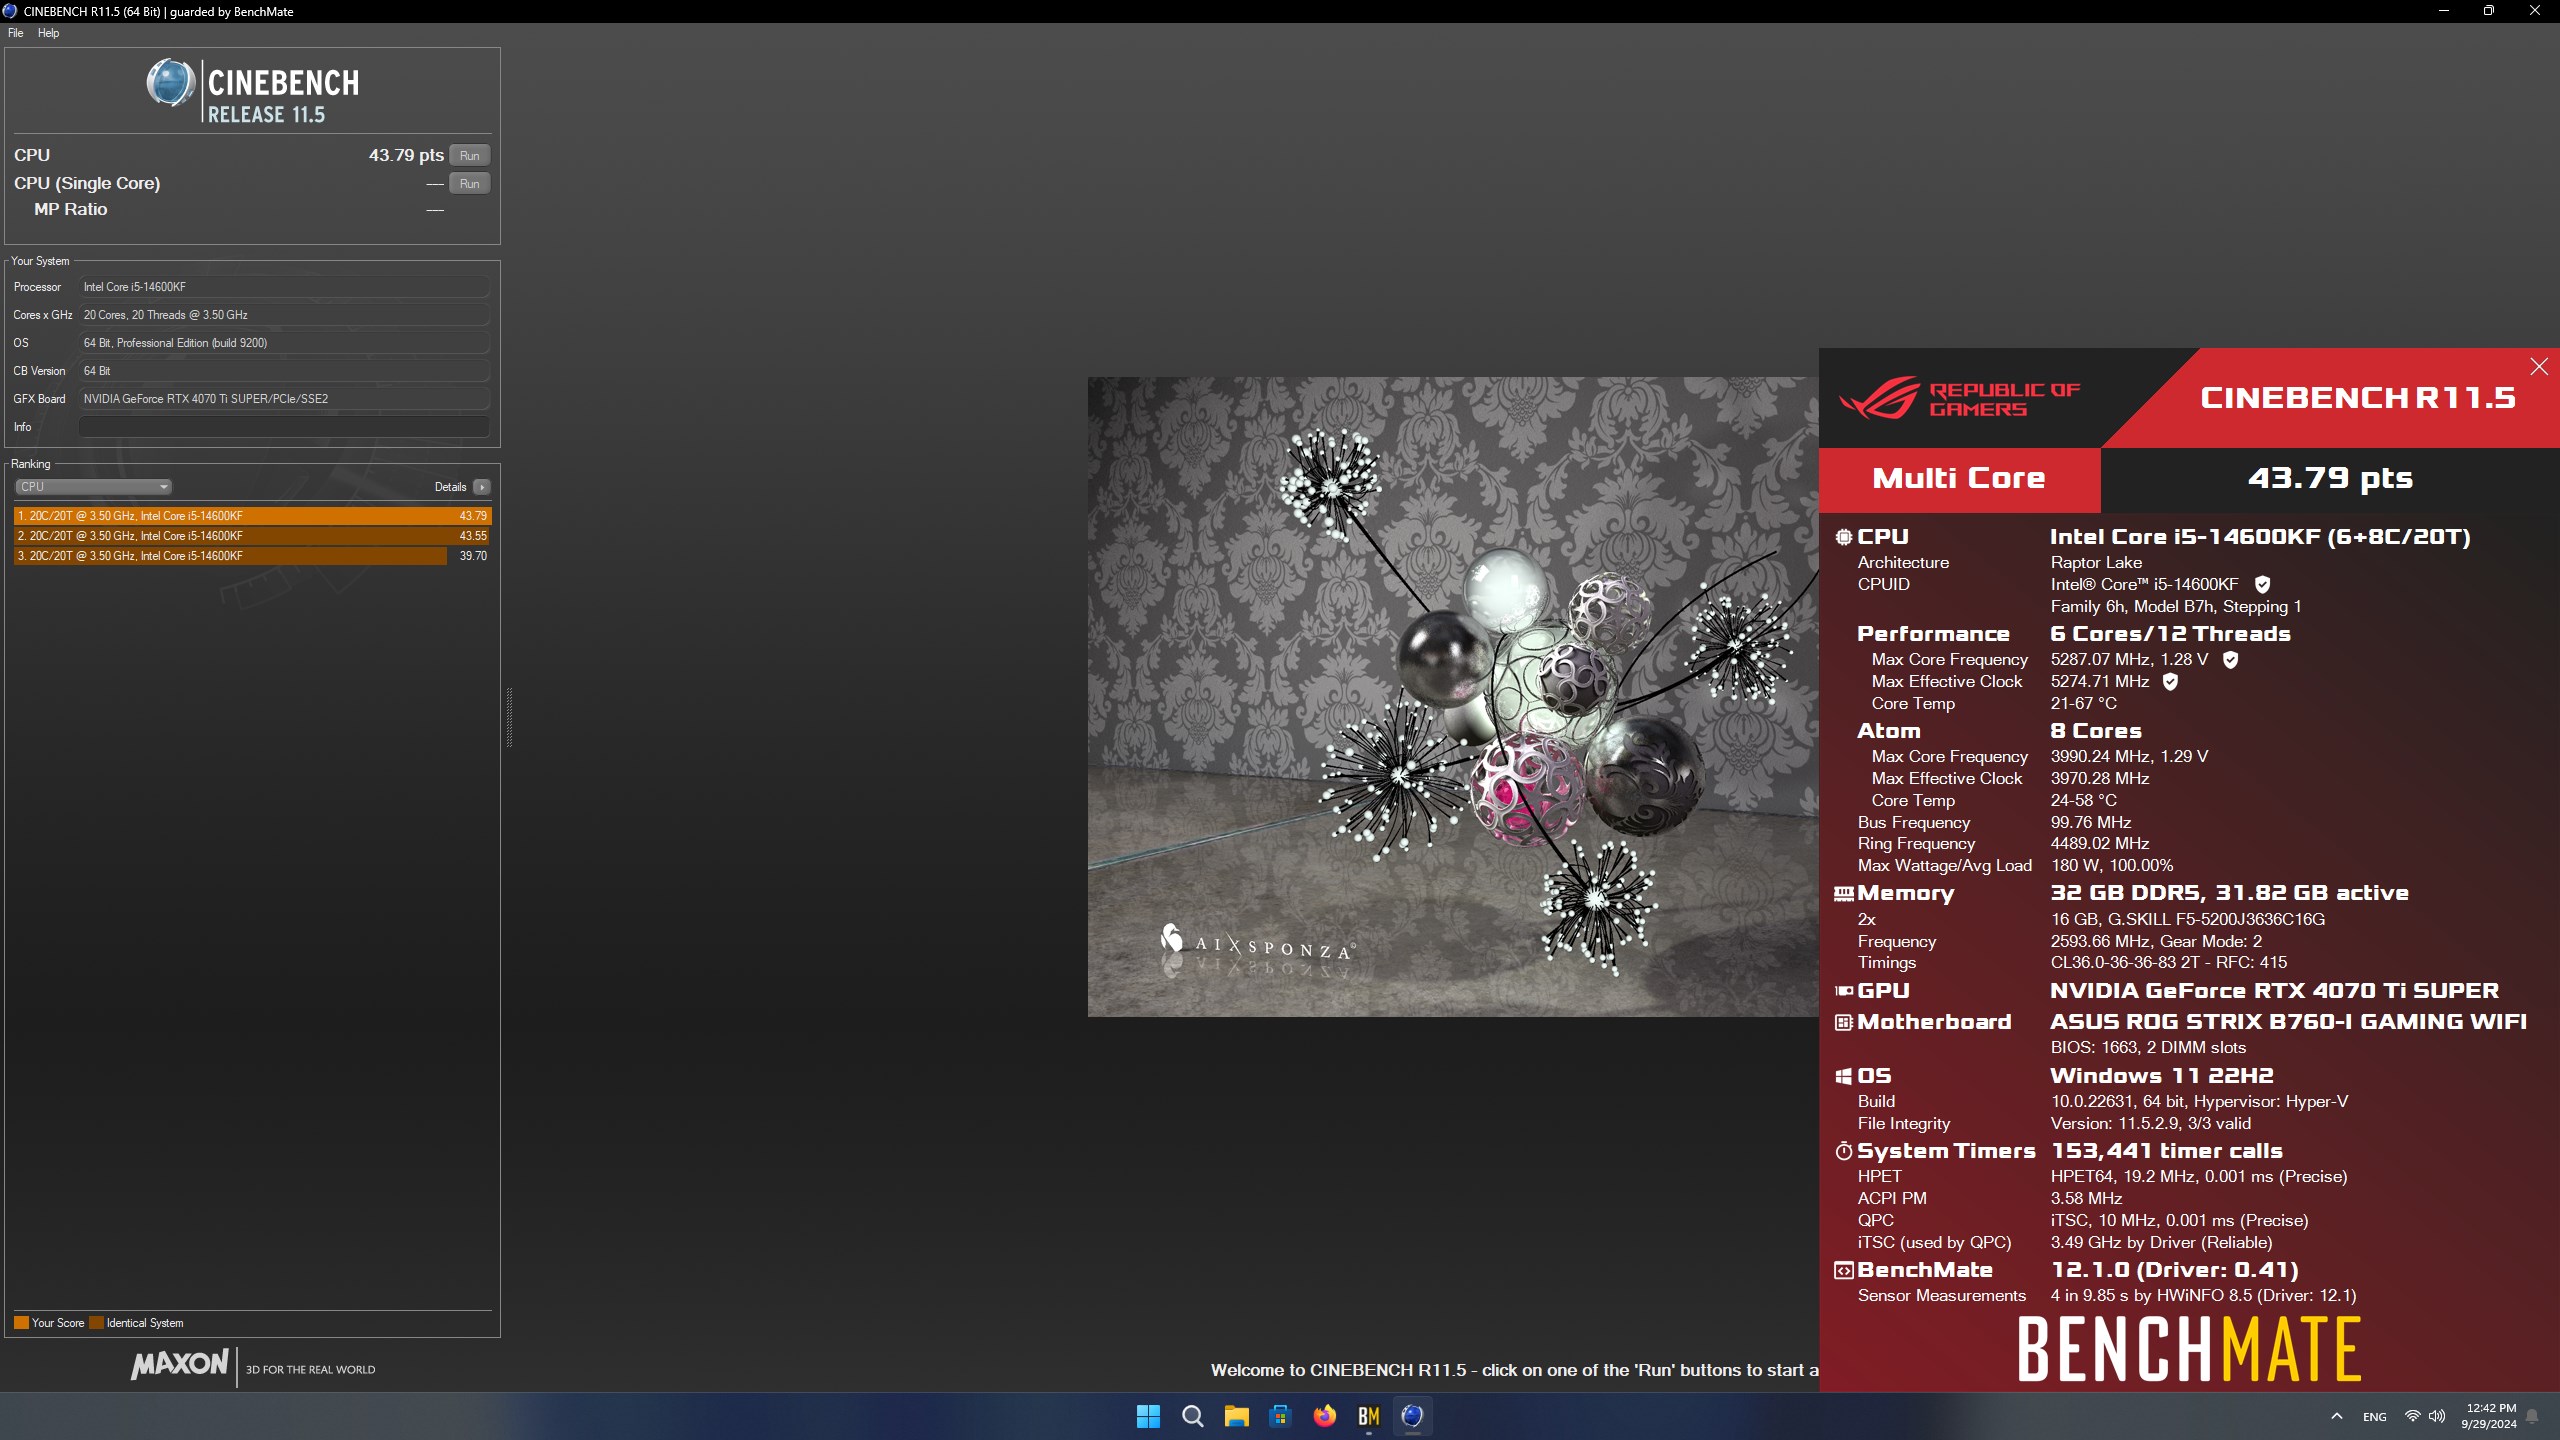The width and height of the screenshot is (2560, 1440).
Task: Open the File menu
Action: tap(15, 33)
